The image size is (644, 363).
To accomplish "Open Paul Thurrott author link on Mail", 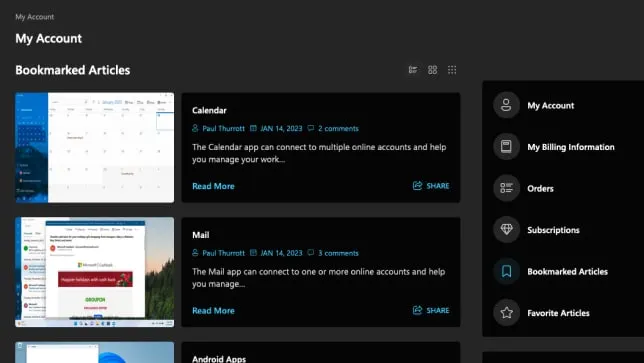I will tap(223, 253).
